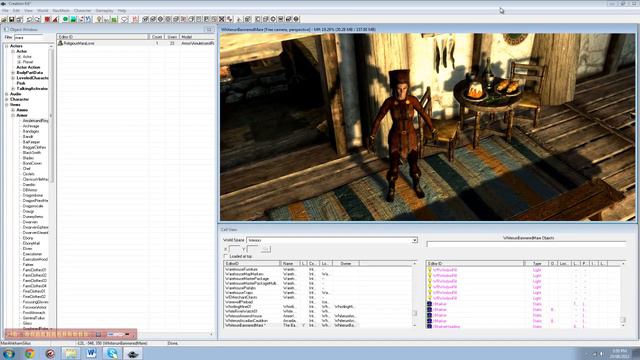
Task: Open the View menu
Action: (28, 11)
